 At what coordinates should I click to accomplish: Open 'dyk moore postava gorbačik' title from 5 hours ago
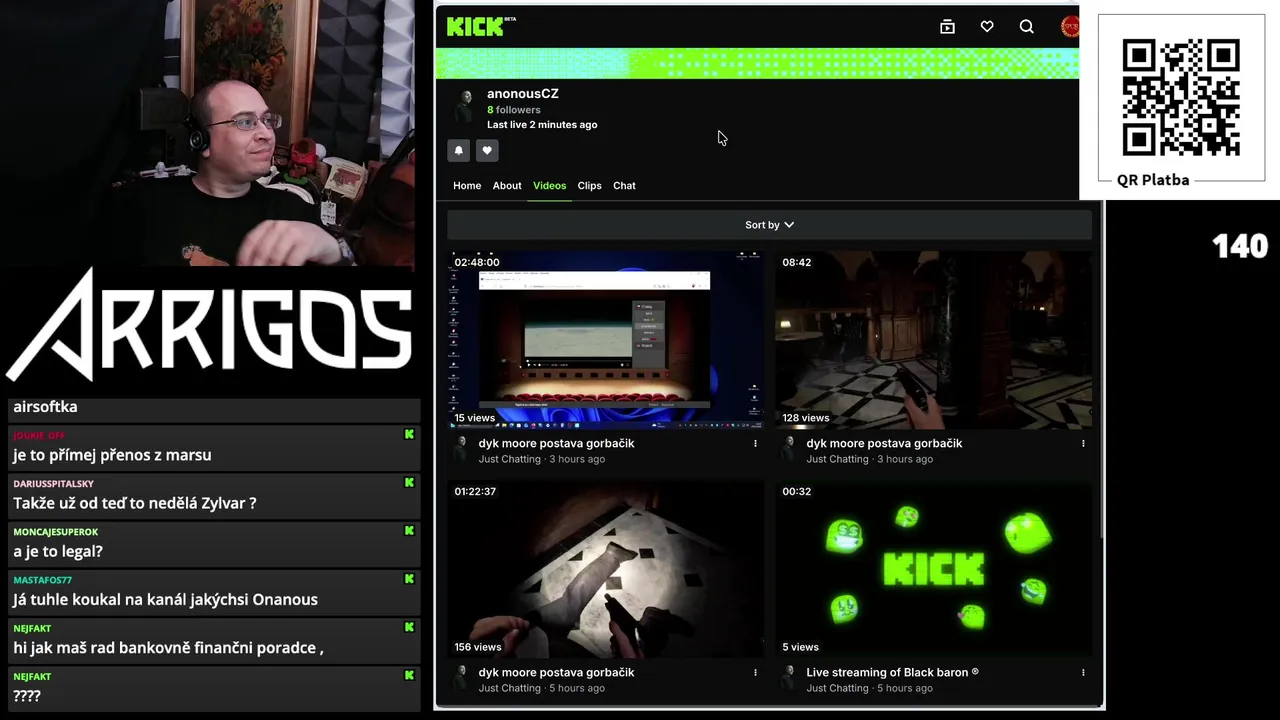click(x=556, y=672)
